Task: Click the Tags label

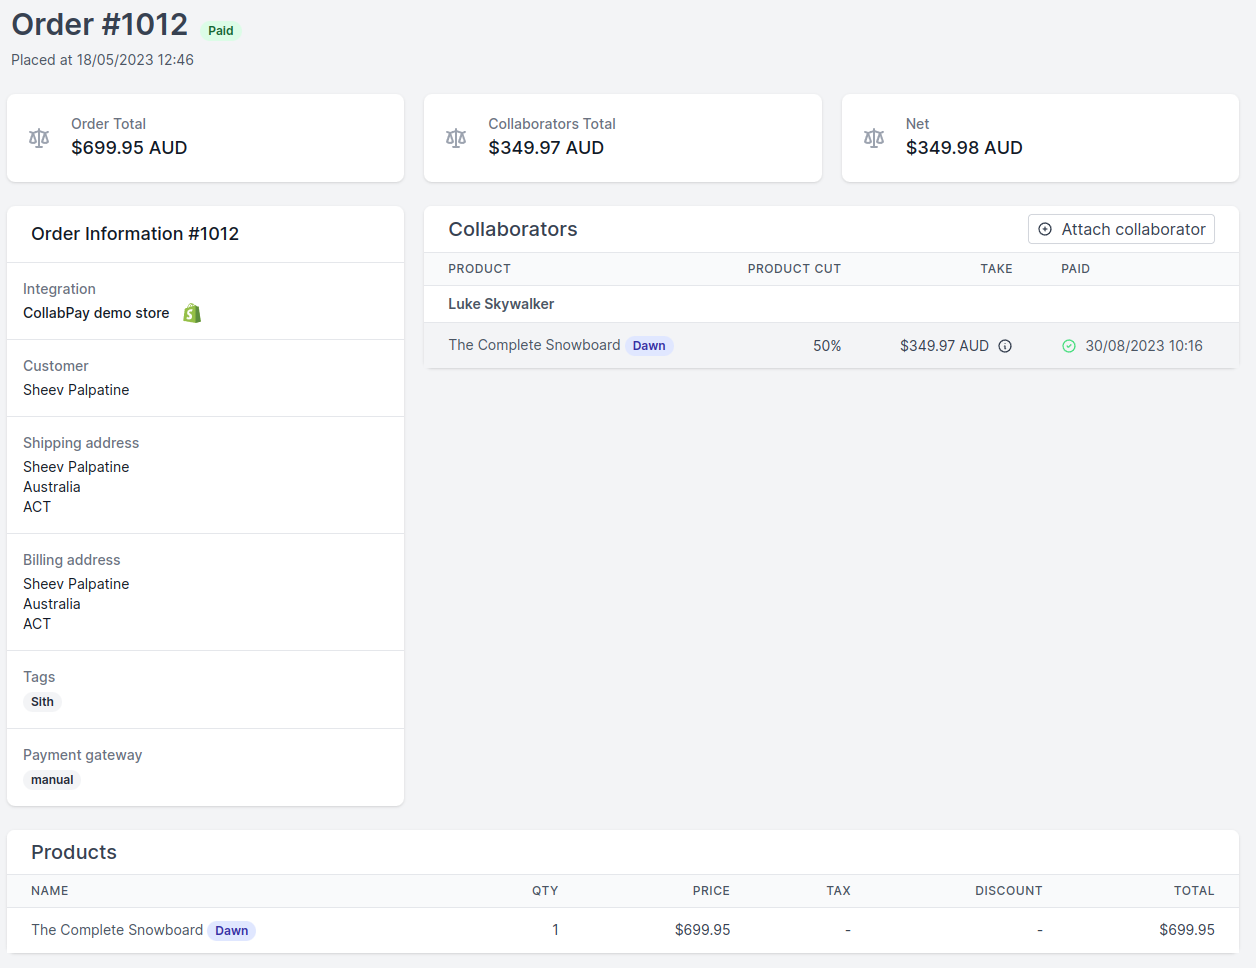Action: pyautogui.click(x=39, y=677)
